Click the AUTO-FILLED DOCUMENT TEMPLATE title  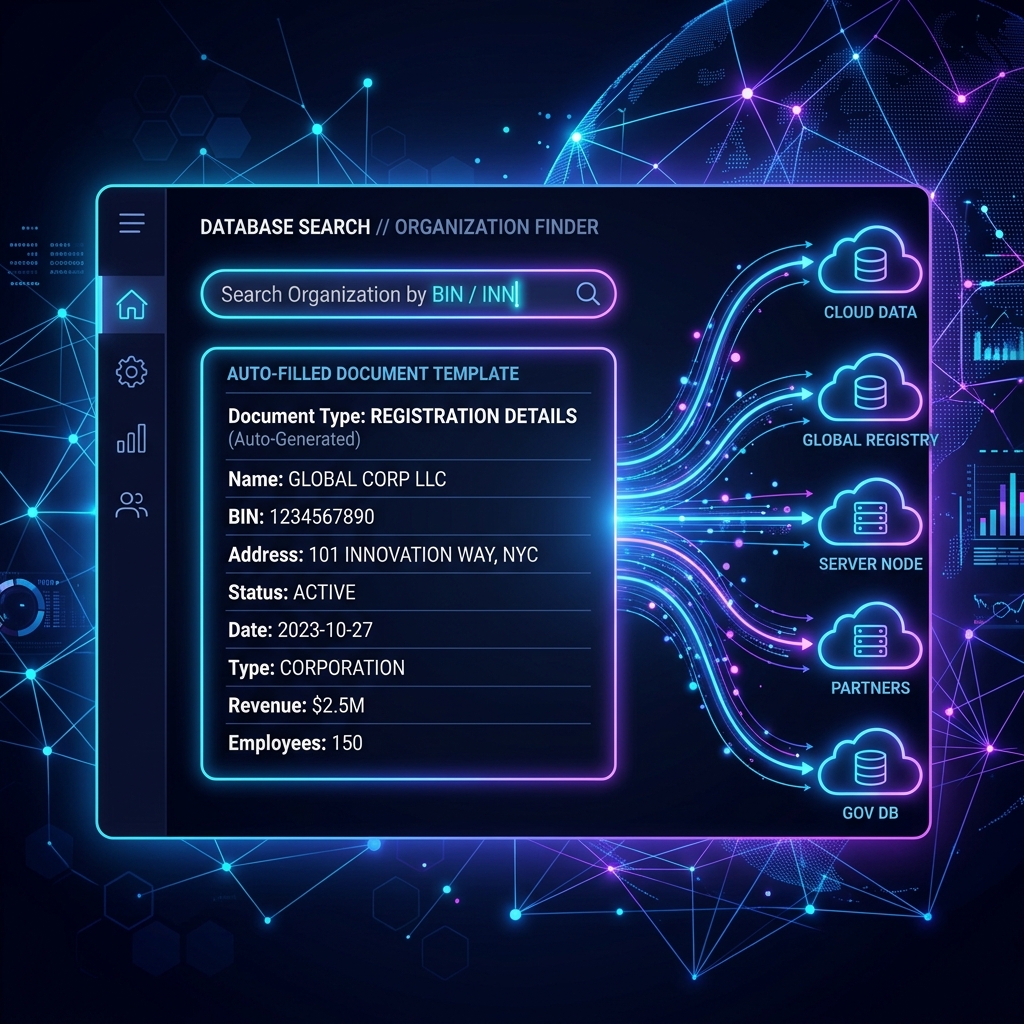pos(373,374)
